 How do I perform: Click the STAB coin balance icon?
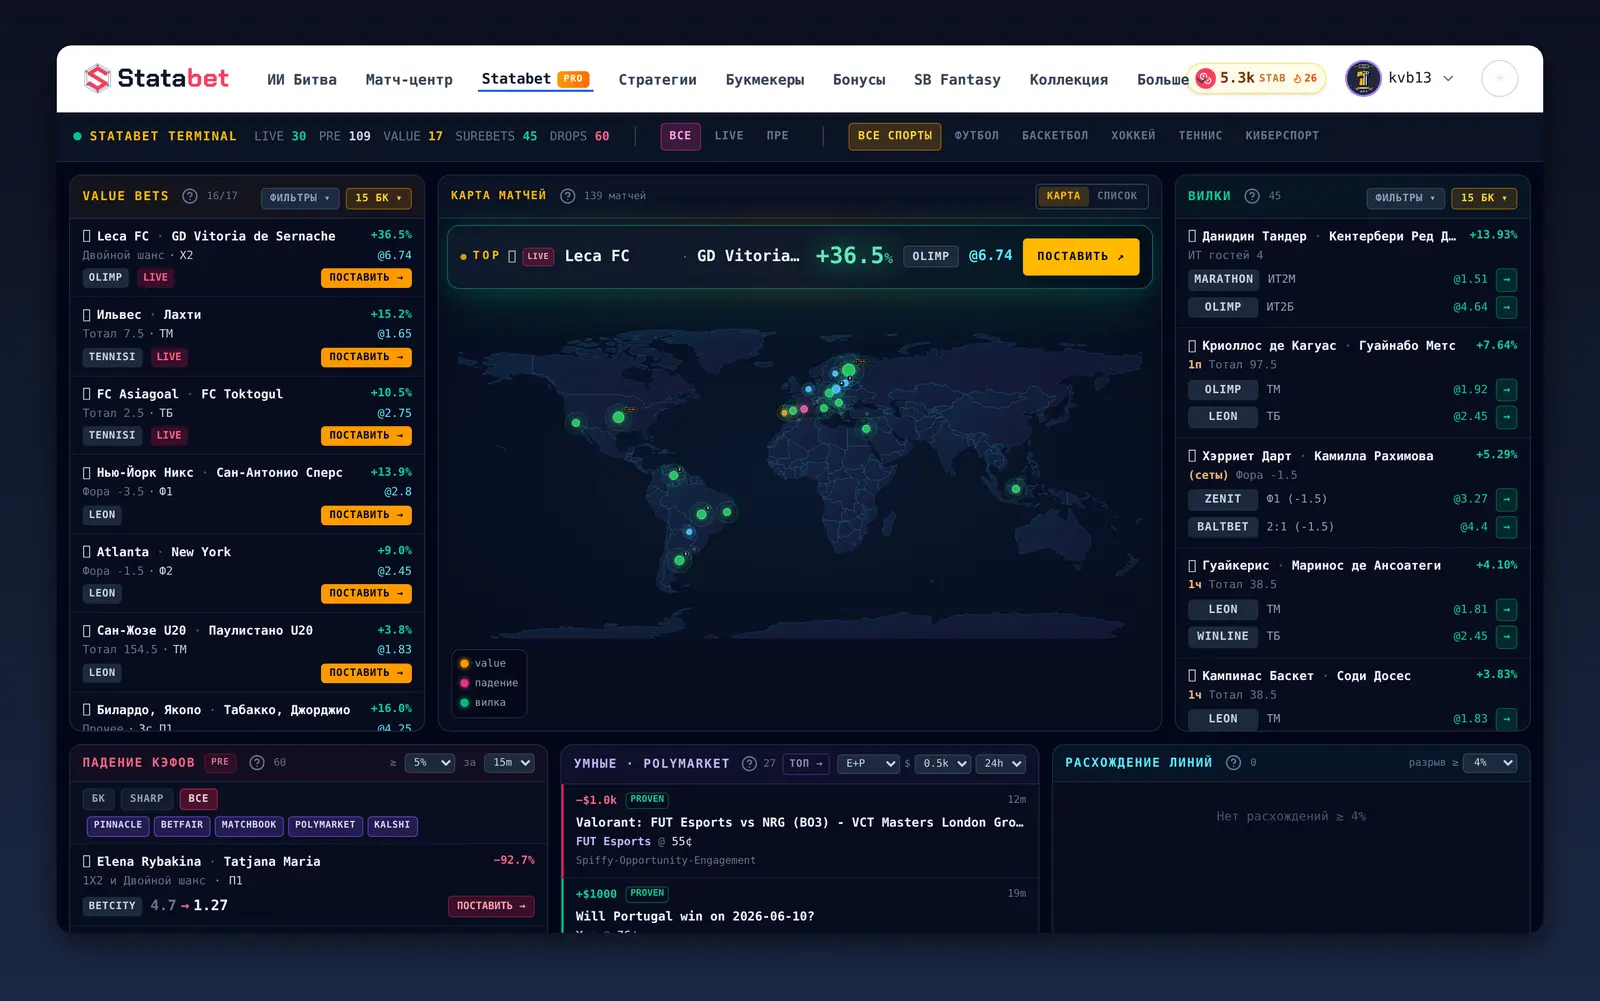coord(1206,78)
